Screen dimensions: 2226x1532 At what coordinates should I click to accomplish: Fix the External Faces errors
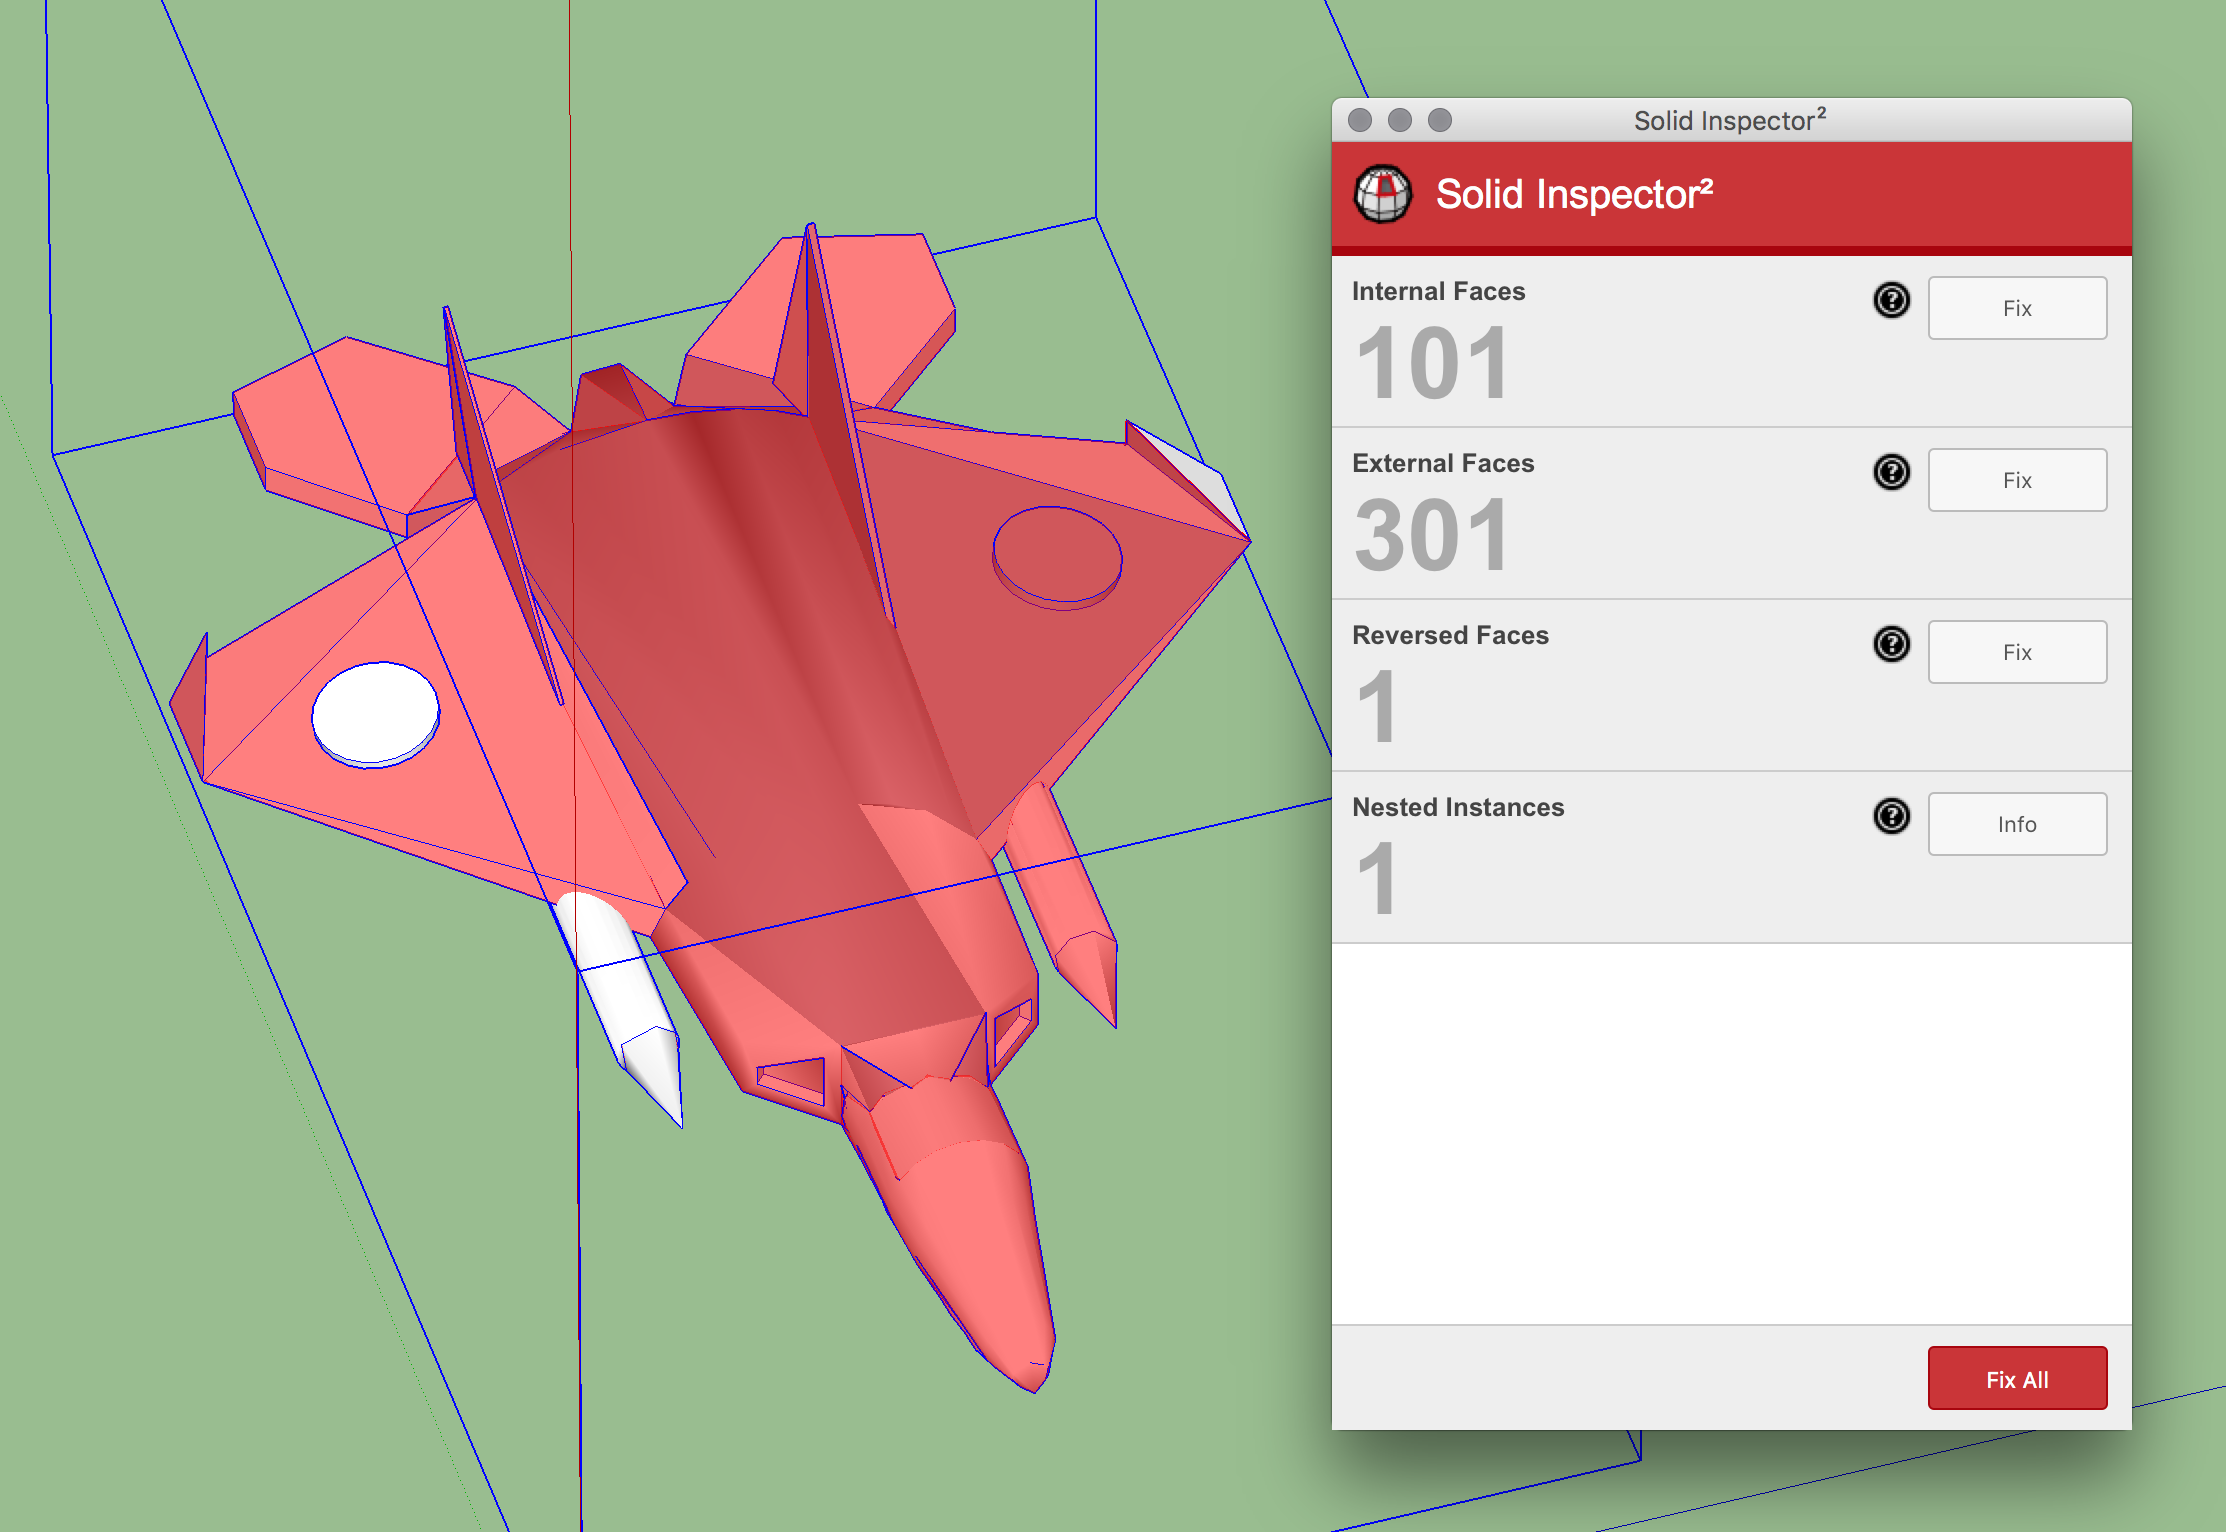point(2017,480)
